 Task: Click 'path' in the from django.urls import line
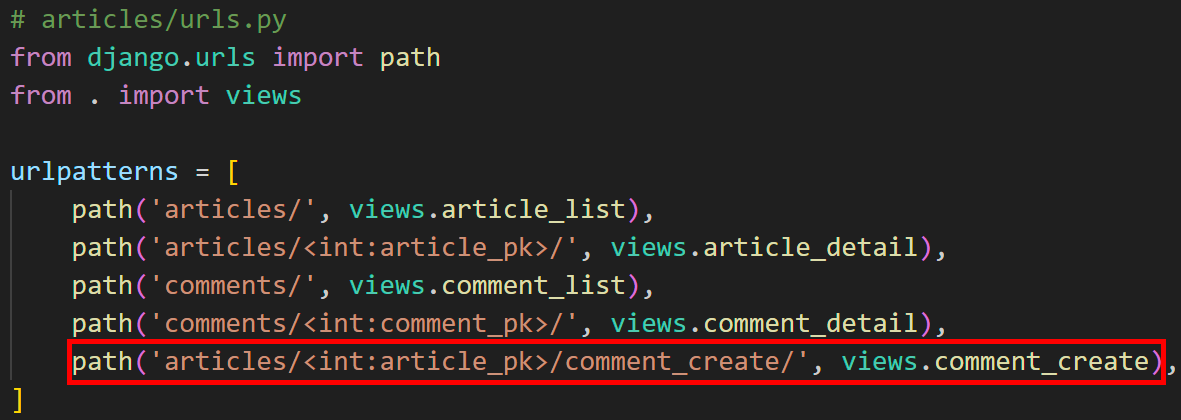[x=410, y=57]
